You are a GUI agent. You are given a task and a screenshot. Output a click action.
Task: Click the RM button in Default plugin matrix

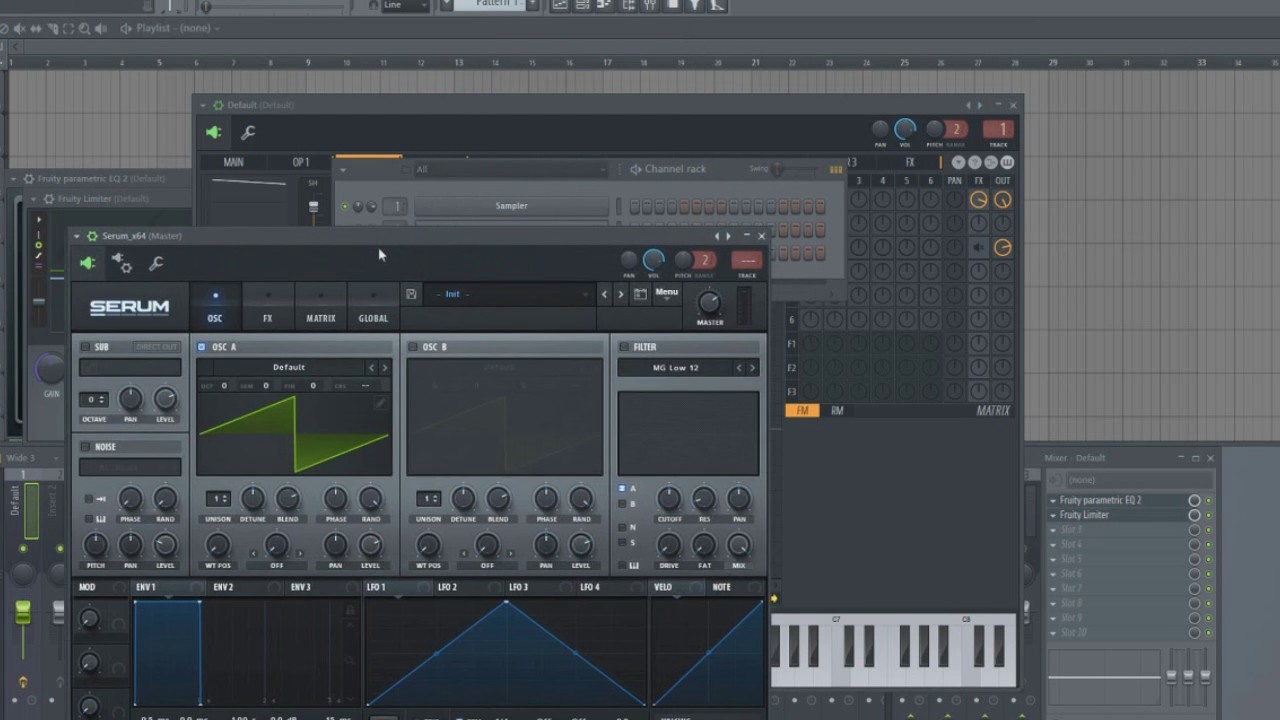coord(837,410)
